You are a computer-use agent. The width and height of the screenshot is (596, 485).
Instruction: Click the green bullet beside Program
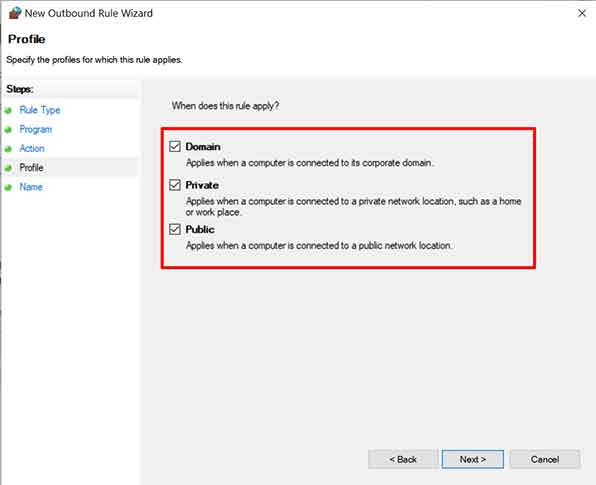point(8,130)
